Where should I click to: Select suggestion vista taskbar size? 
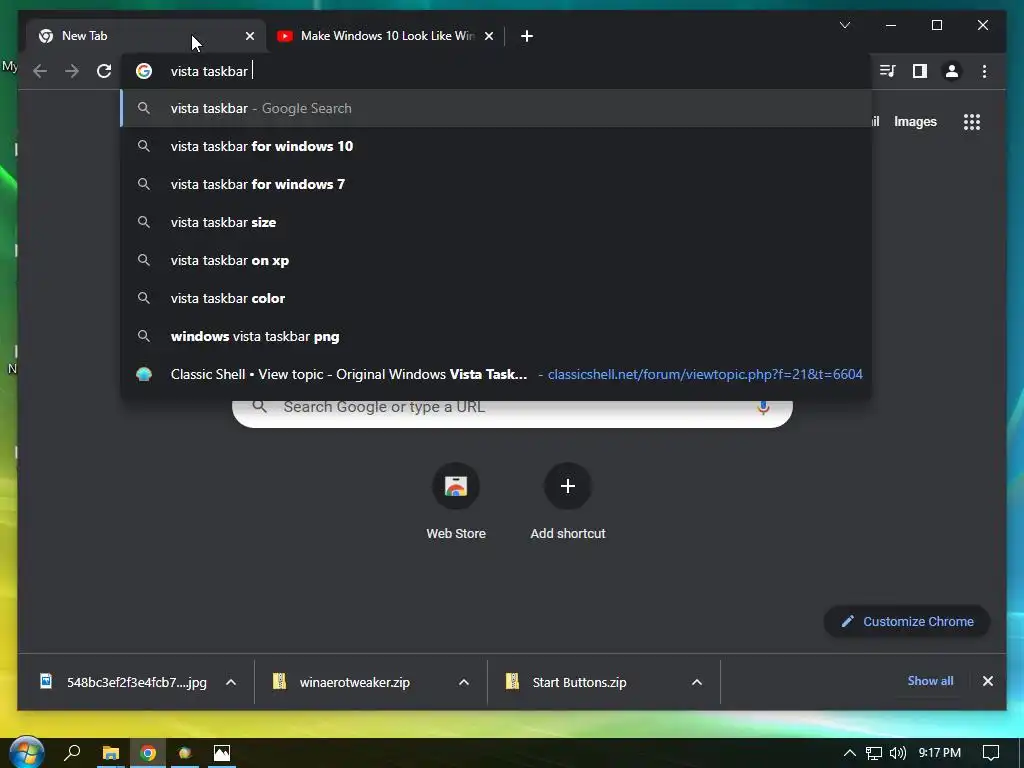click(x=496, y=222)
